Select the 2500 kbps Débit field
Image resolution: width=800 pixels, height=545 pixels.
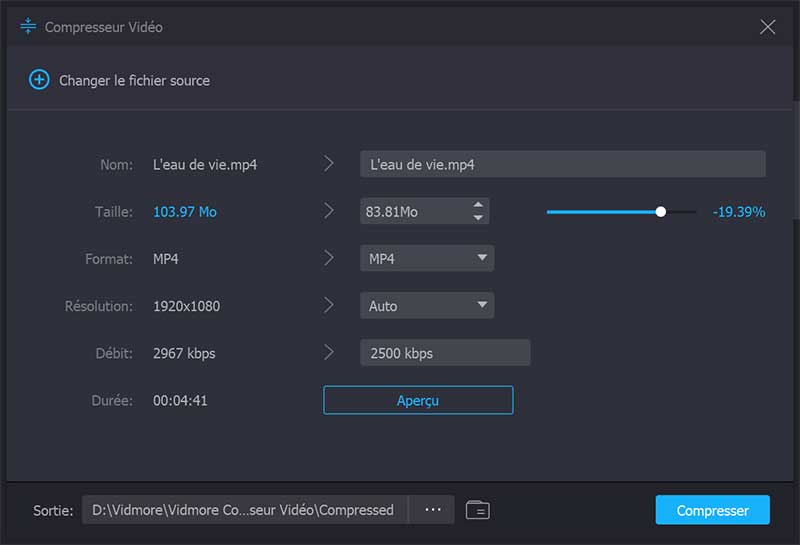[x=444, y=353]
